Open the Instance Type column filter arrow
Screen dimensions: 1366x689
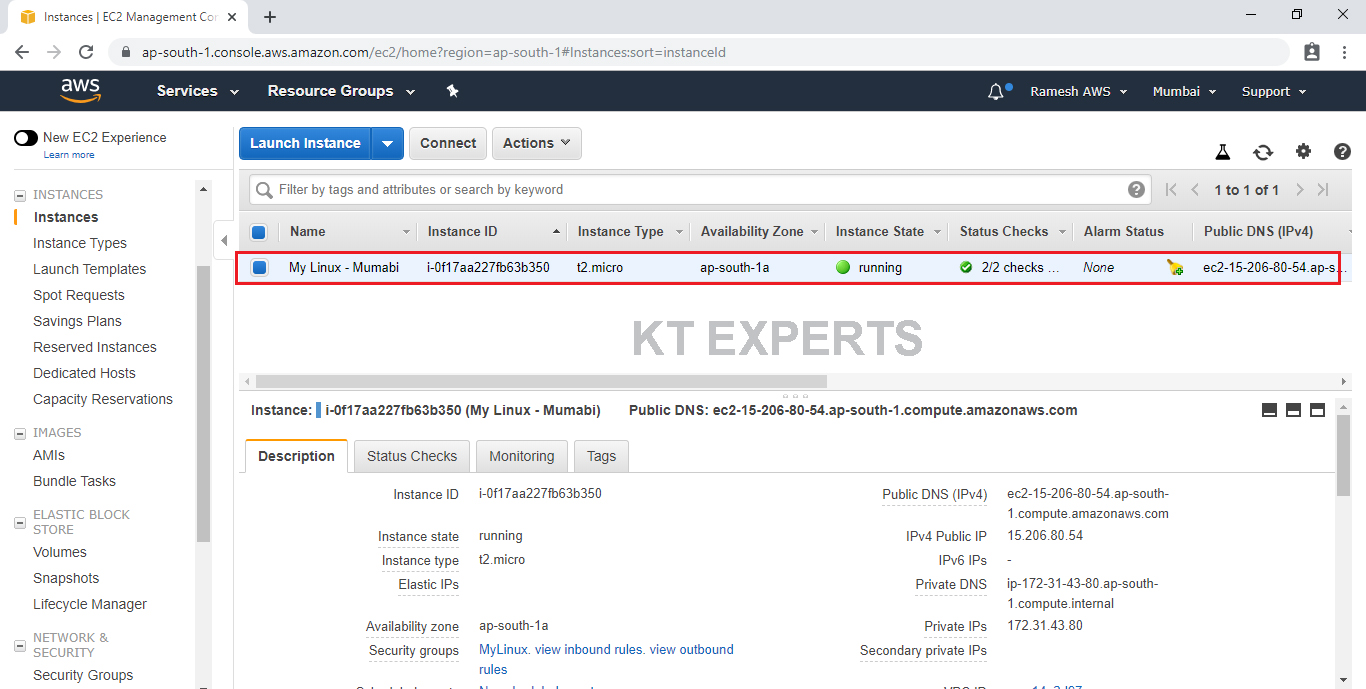pos(679,232)
